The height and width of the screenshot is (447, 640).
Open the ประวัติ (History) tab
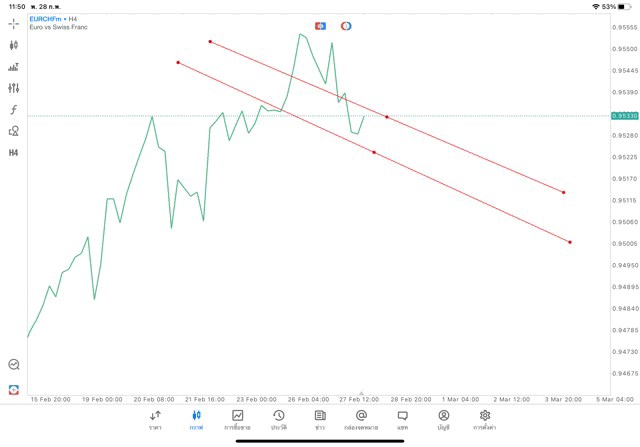(278, 419)
